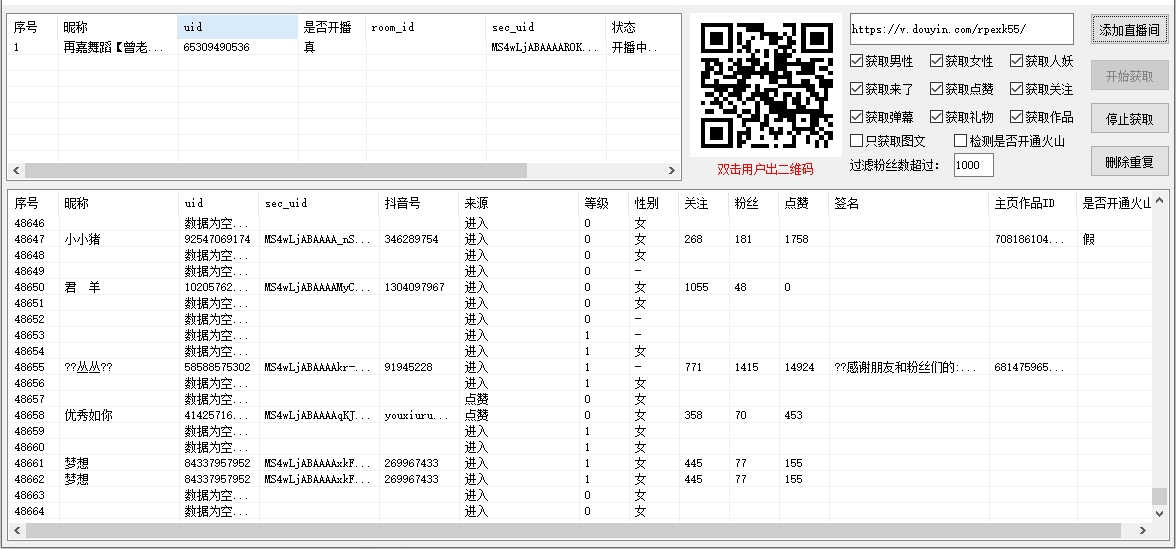Enable the 只获取图文 checkbox
Screen dimensions: 1176x549
coord(857,141)
